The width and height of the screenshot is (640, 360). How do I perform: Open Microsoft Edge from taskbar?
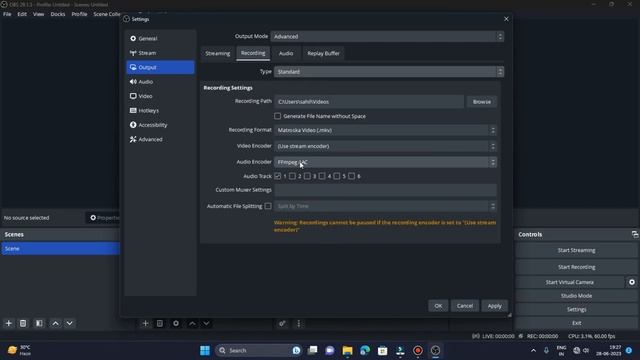click(x=365, y=350)
